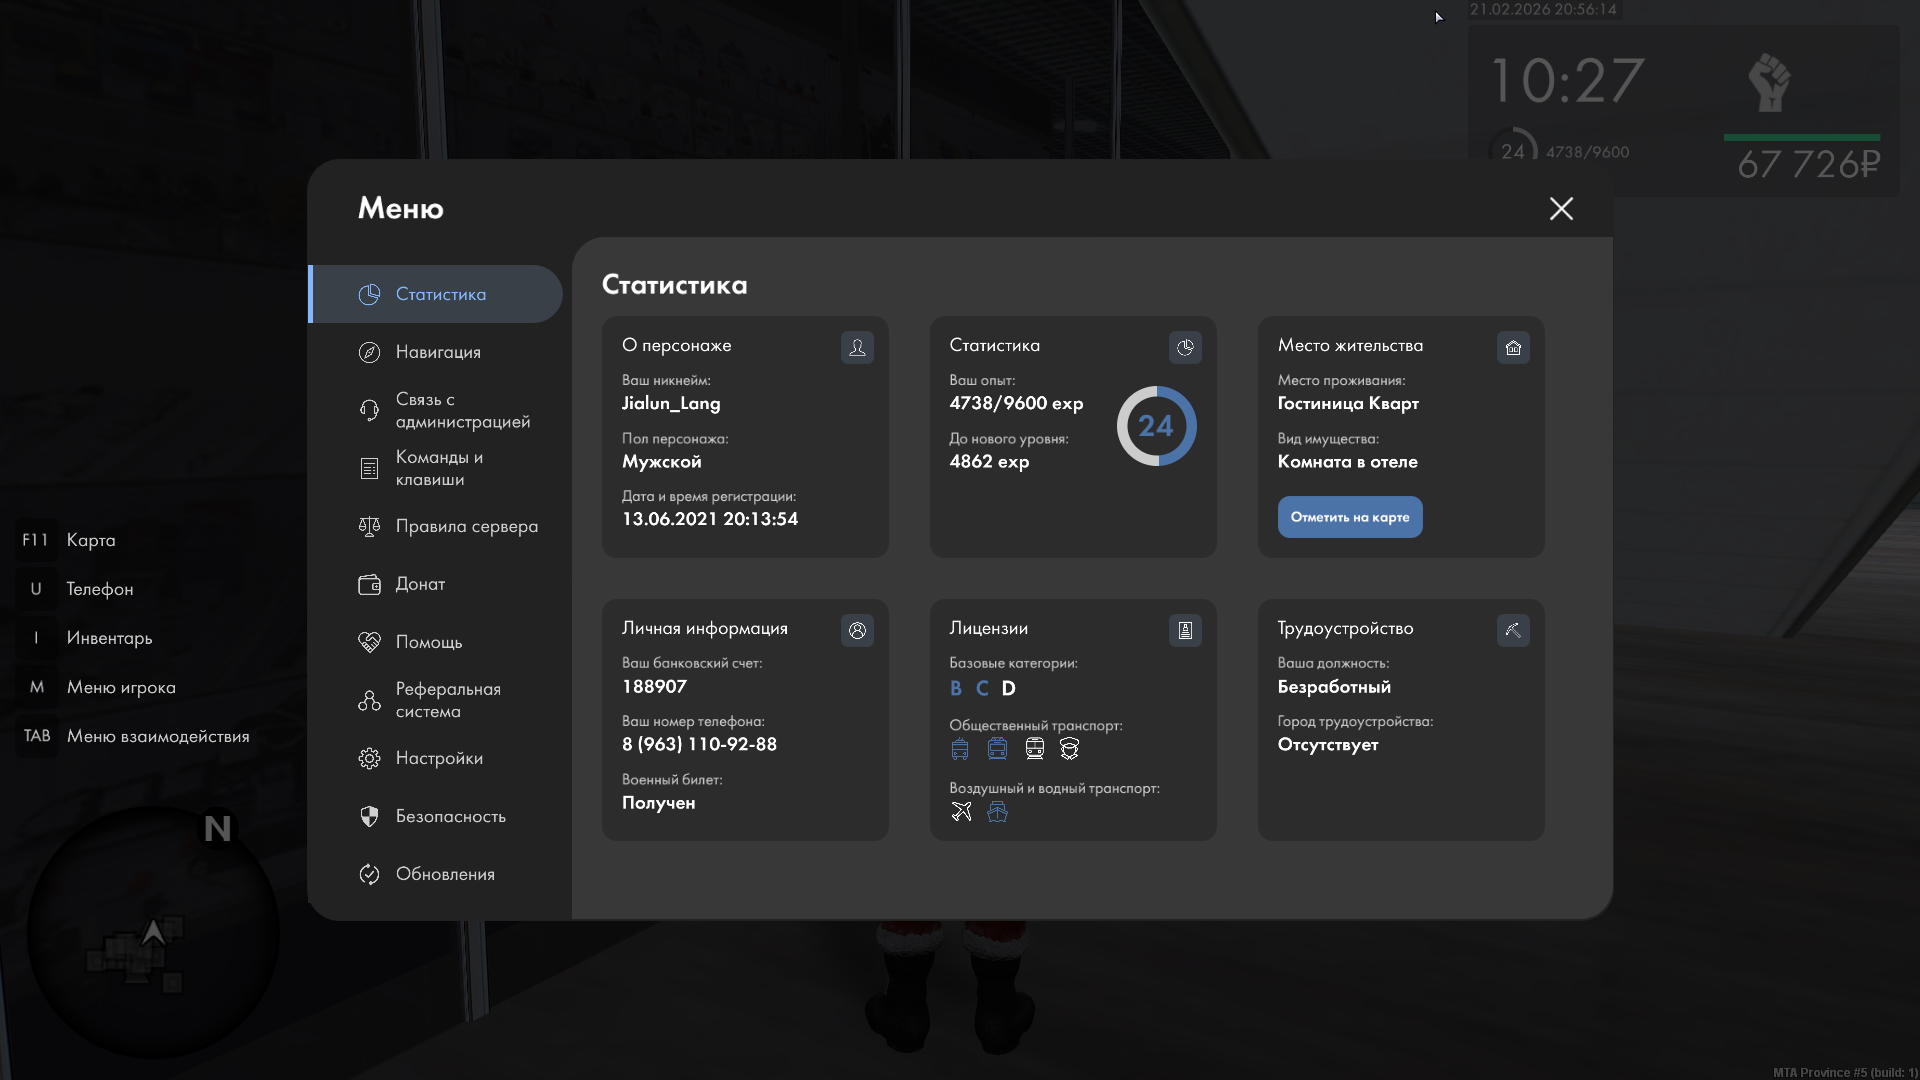Go to Настройки in the menu

coord(439,758)
